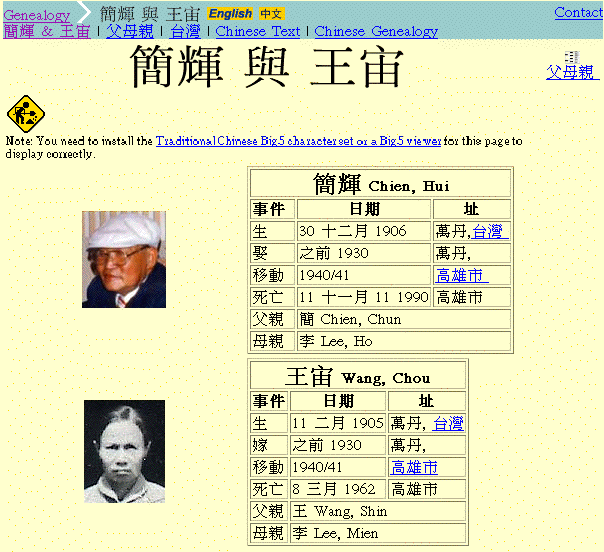Click the large 簡輝 與 王宙 page heading

(x=266, y=68)
